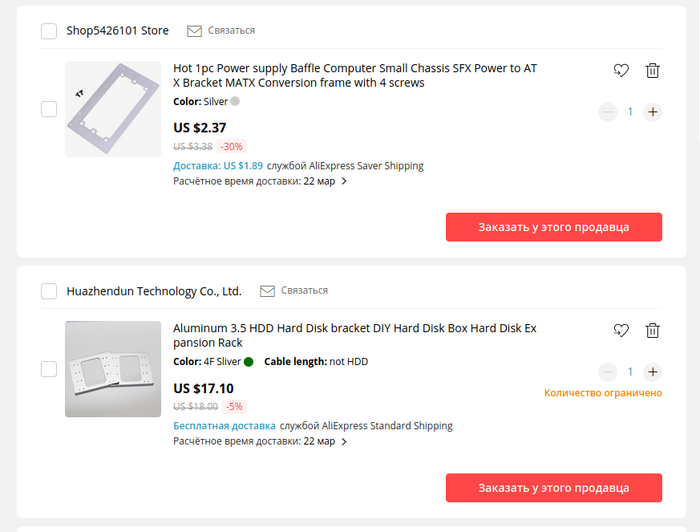
Task: Open the Hot 1pc Power supply Baffle listing
Action: coord(355,75)
